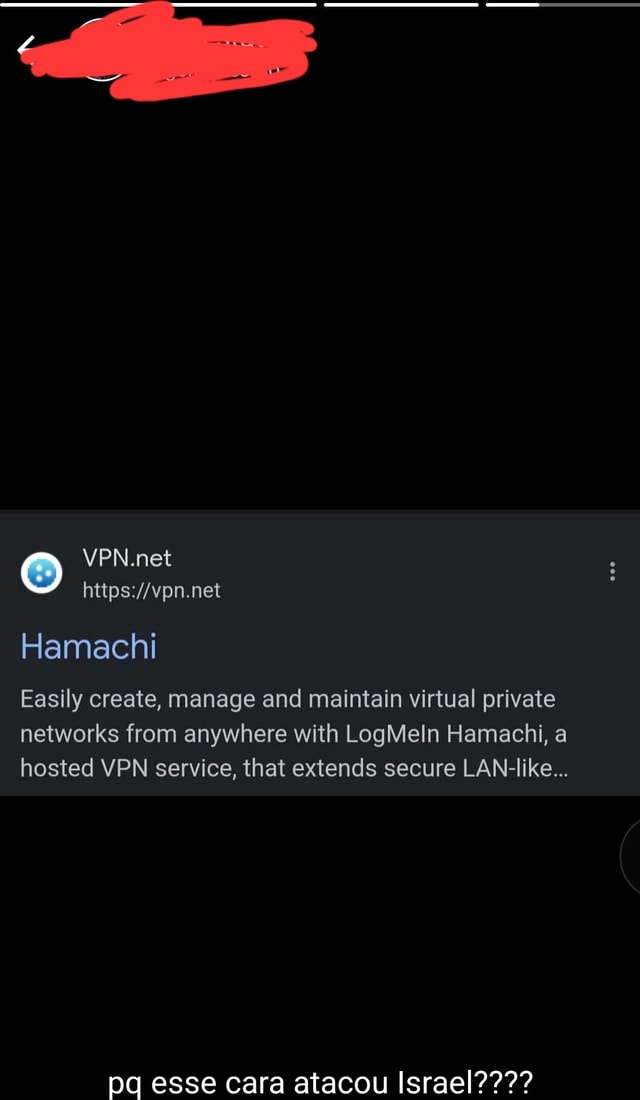
Task: Click the back arrow at top left
Action: click(x=20, y=45)
